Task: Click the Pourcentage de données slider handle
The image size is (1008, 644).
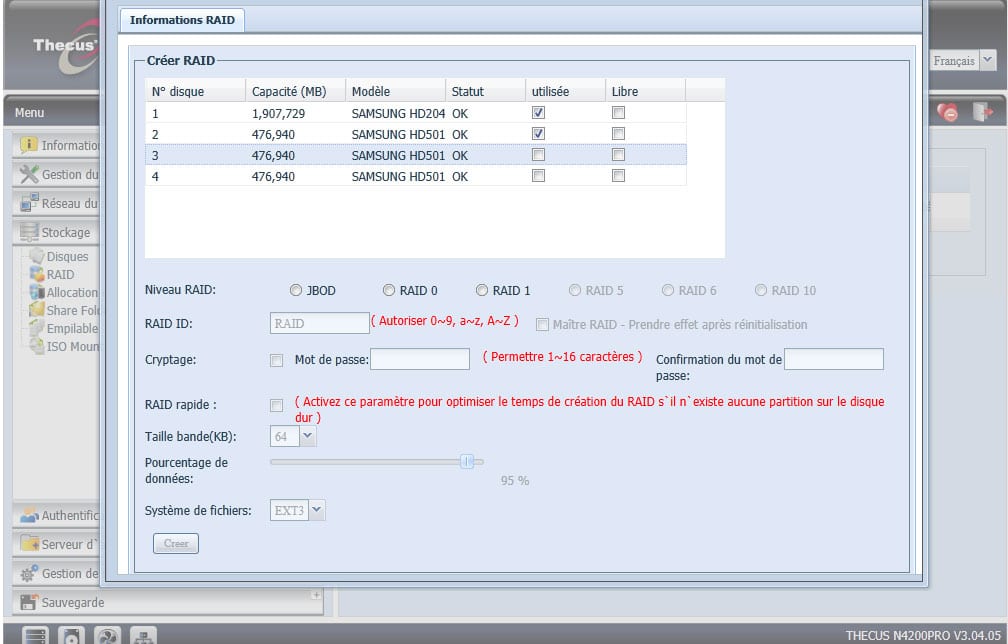Action: pyautogui.click(x=466, y=461)
